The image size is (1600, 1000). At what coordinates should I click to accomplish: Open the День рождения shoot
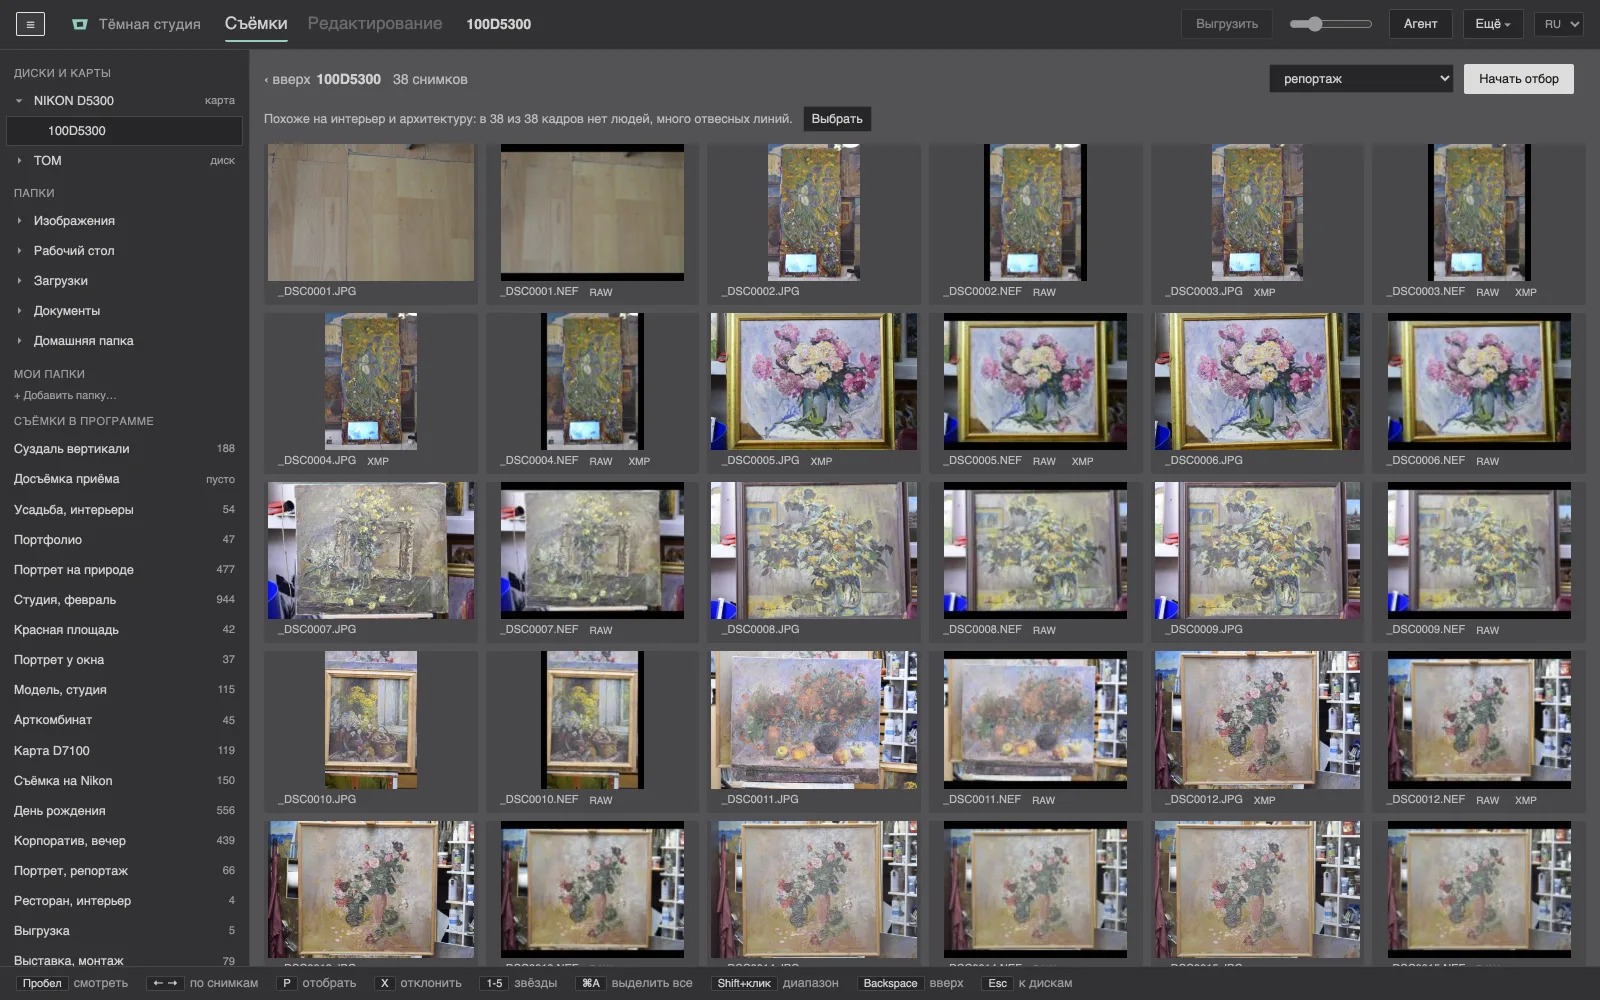tap(124, 811)
